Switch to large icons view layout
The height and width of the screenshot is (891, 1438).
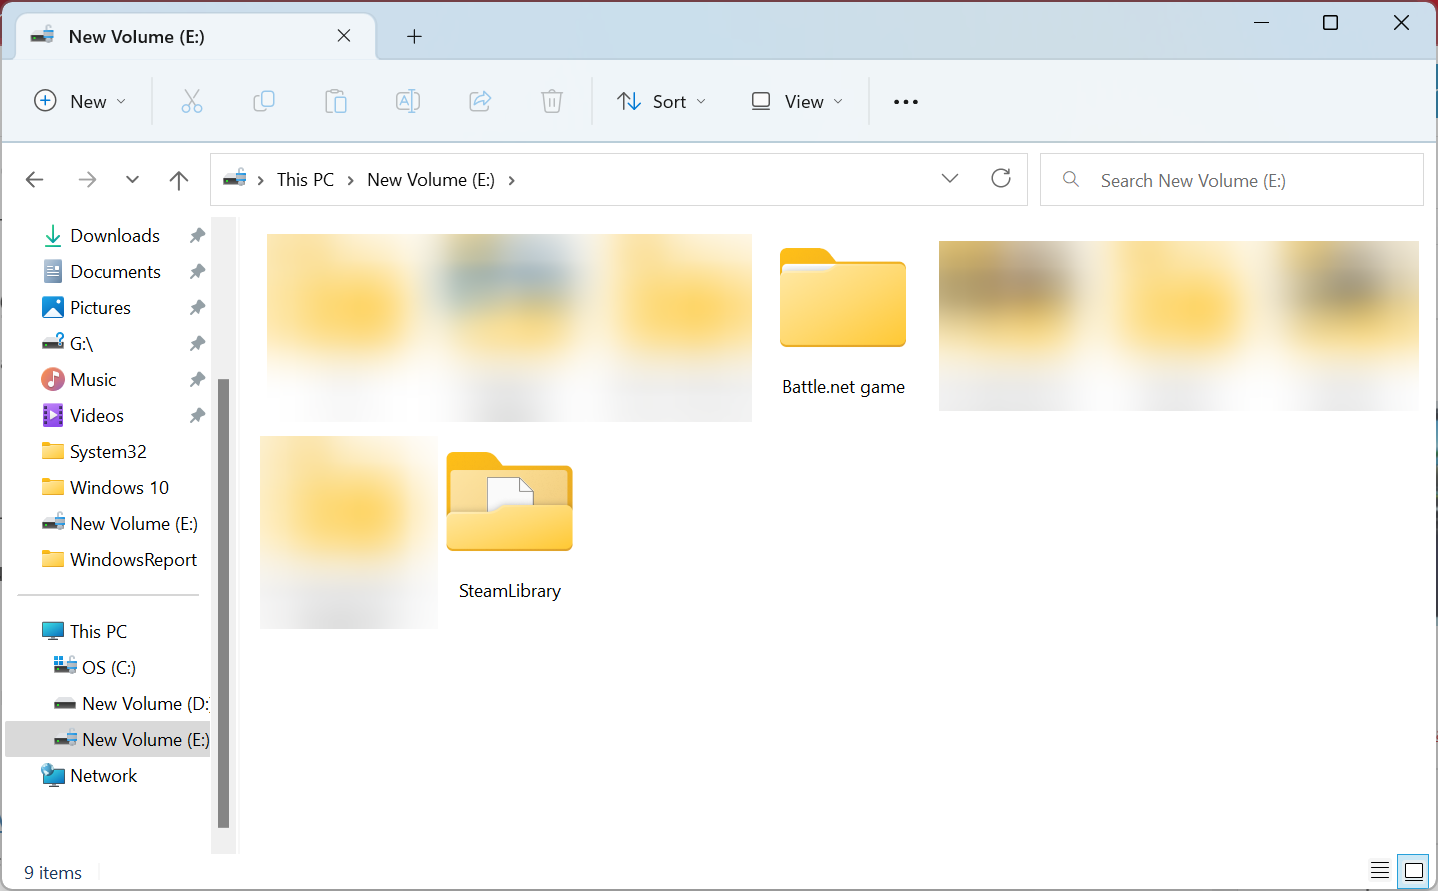pyautogui.click(x=1414, y=870)
